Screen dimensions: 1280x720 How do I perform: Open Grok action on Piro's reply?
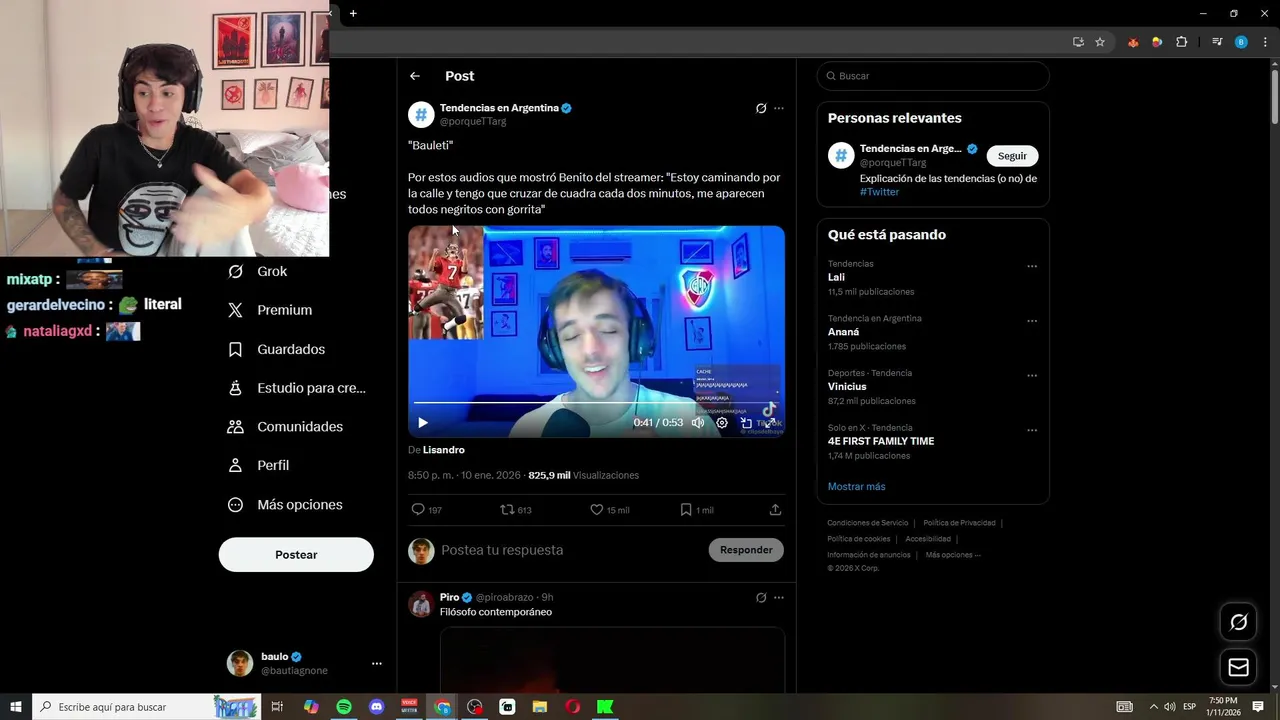[x=761, y=598]
